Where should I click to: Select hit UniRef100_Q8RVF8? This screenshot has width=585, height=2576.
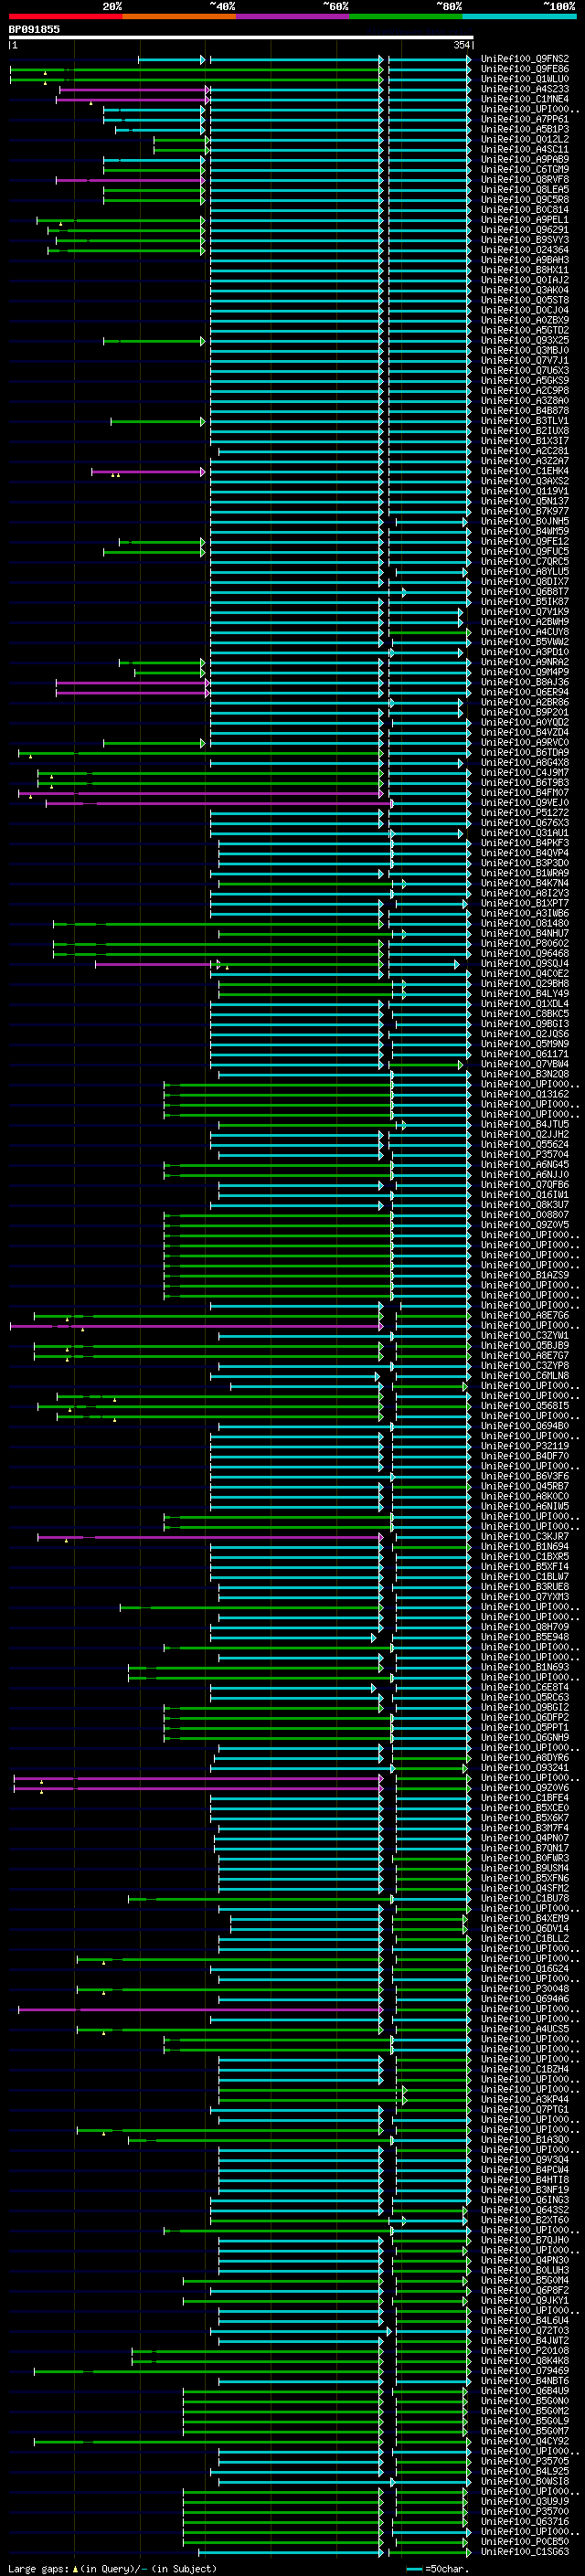click(x=524, y=180)
